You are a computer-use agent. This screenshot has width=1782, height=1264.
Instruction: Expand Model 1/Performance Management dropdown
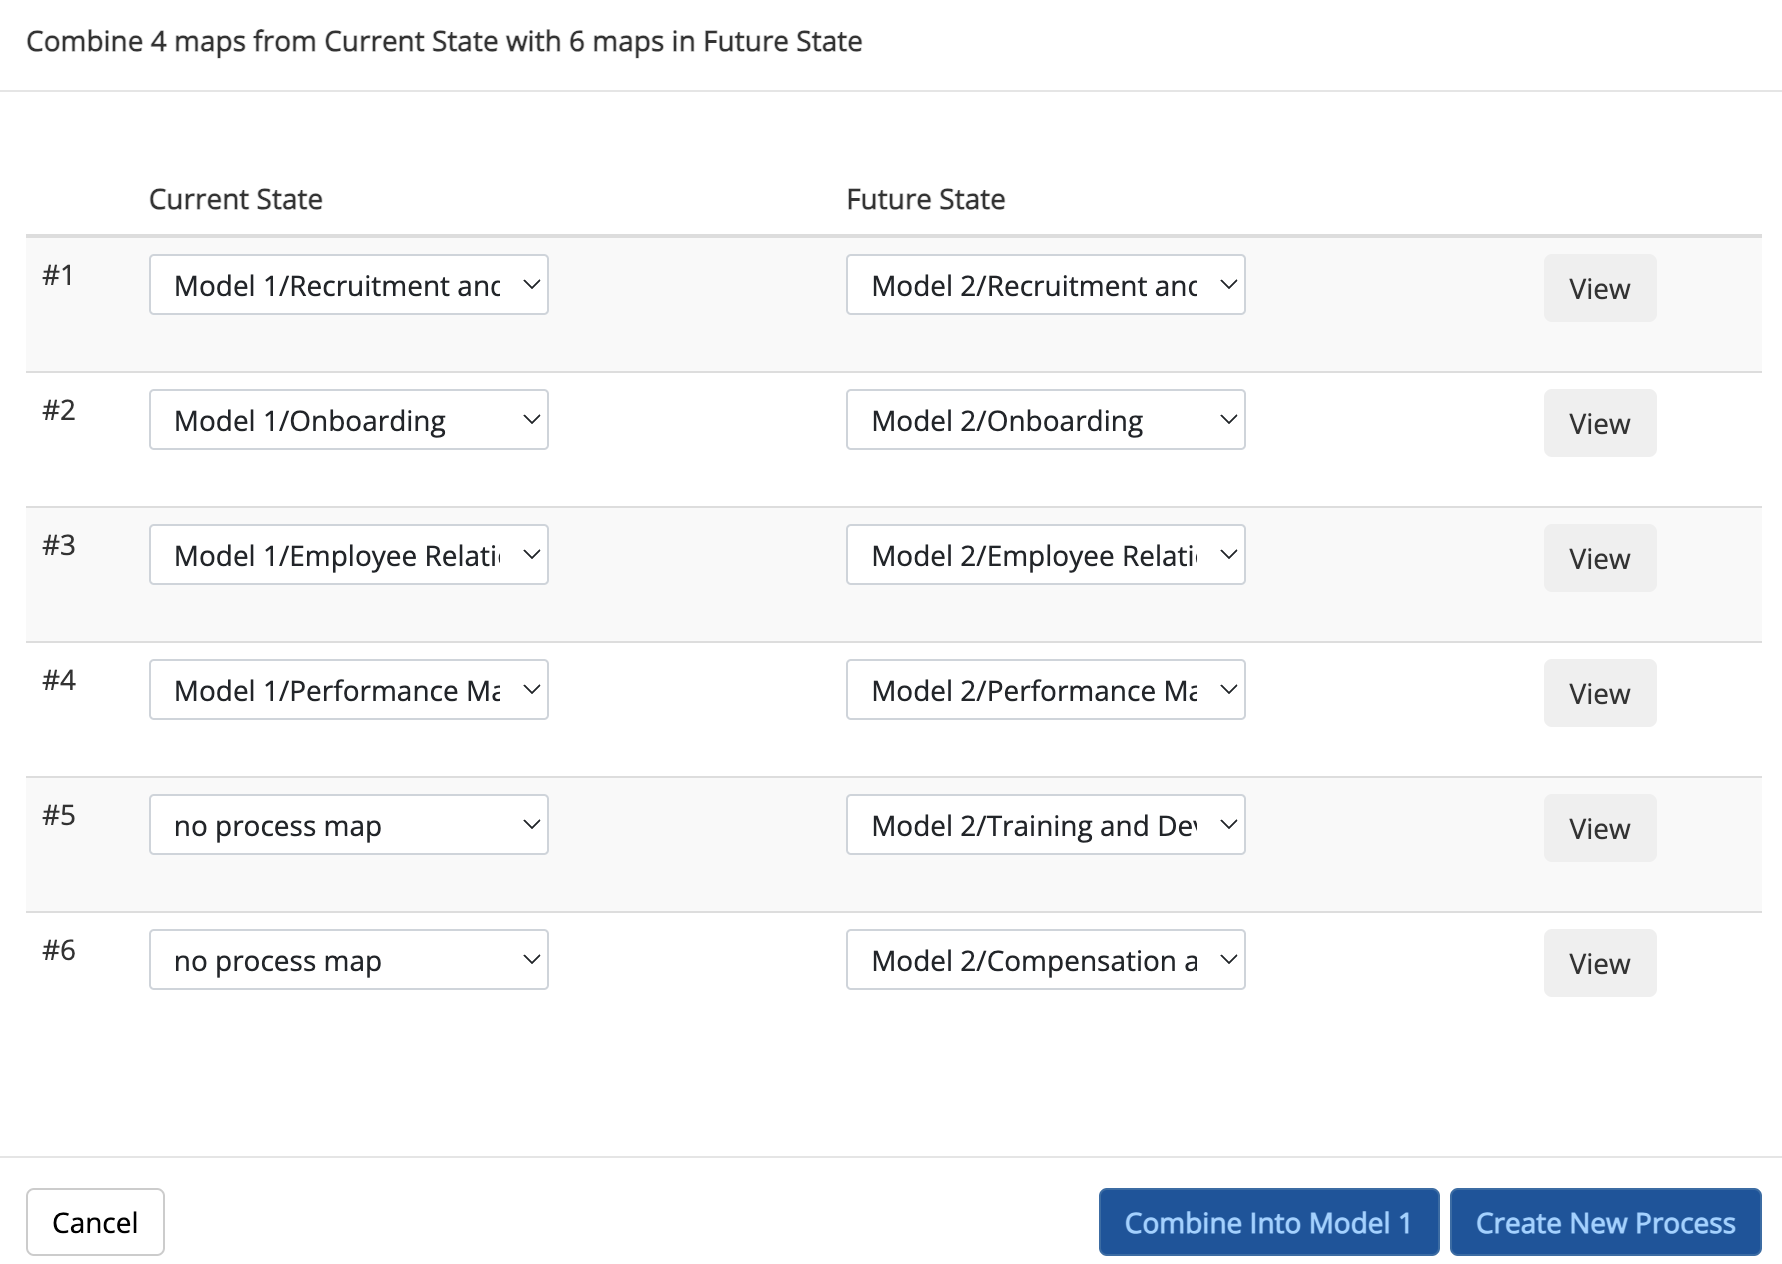click(348, 690)
